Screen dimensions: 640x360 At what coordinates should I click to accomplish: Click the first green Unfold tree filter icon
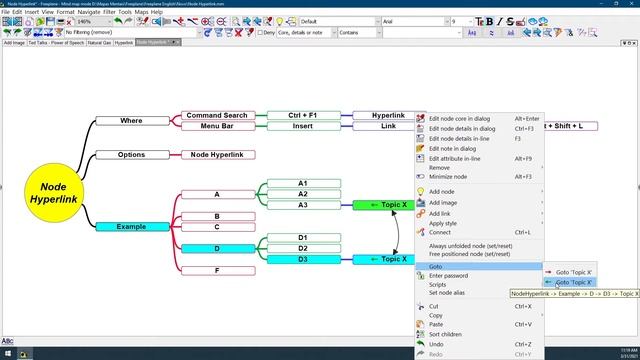tap(7, 32)
